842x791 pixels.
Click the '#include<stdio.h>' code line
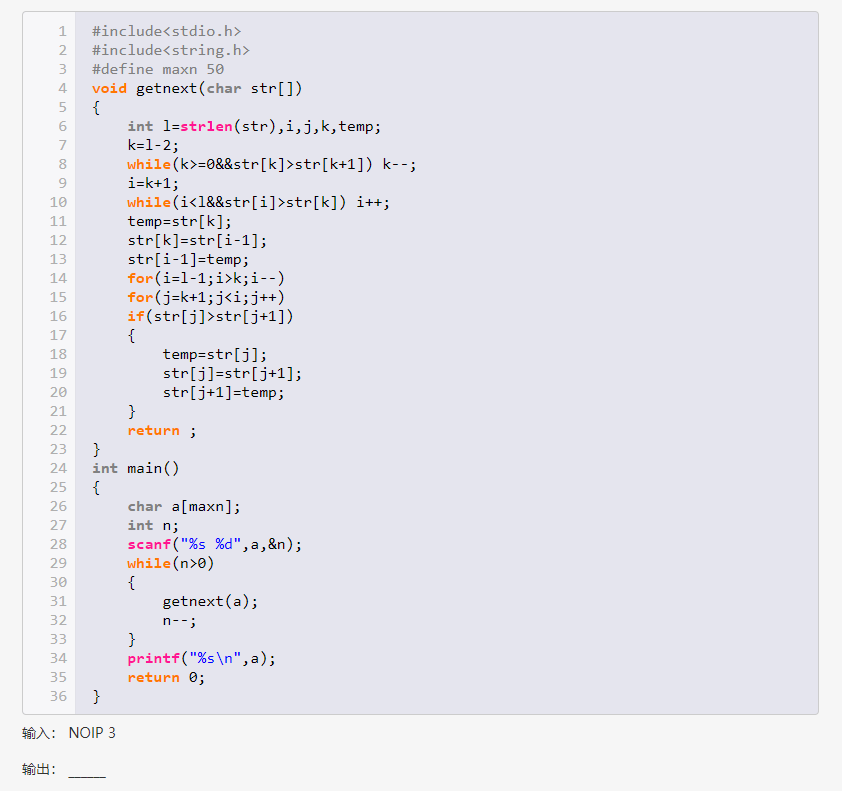click(x=166, y=31)
